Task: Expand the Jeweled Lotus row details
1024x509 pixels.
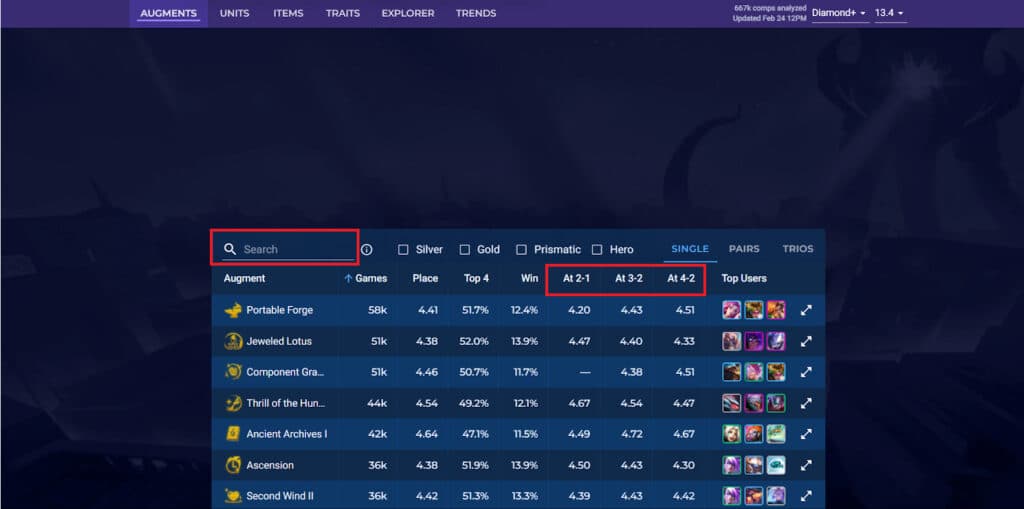Action: pos(806,341)
